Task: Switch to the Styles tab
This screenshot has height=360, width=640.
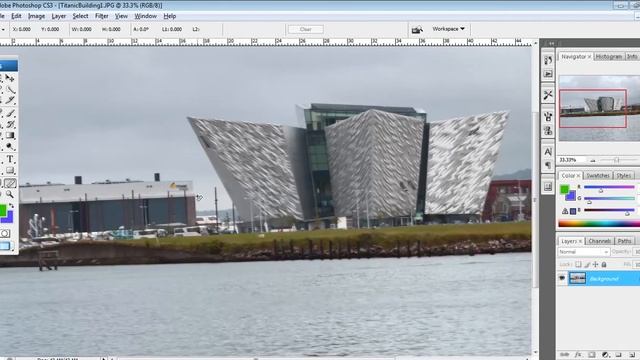Action: pos(623,176)
